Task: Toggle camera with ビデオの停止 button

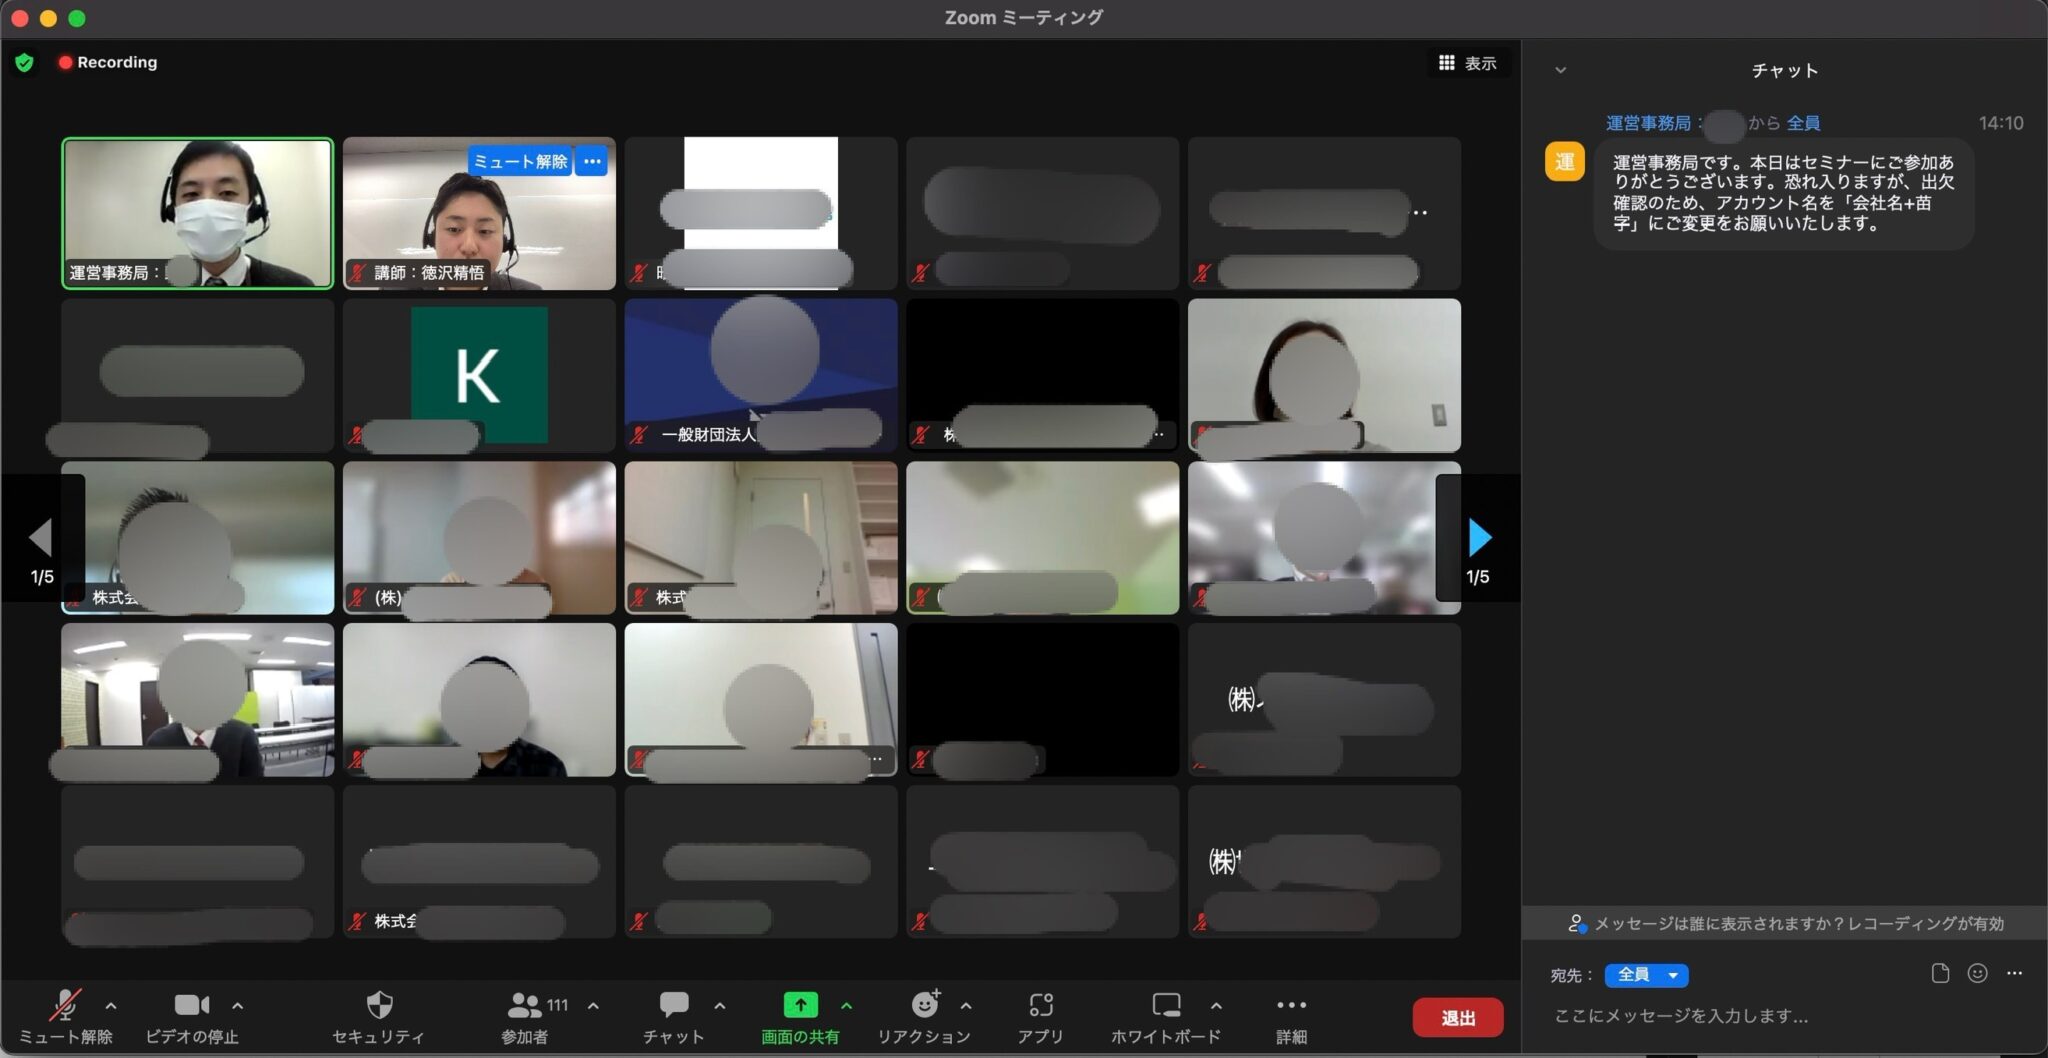Action: coord(192,1016)
